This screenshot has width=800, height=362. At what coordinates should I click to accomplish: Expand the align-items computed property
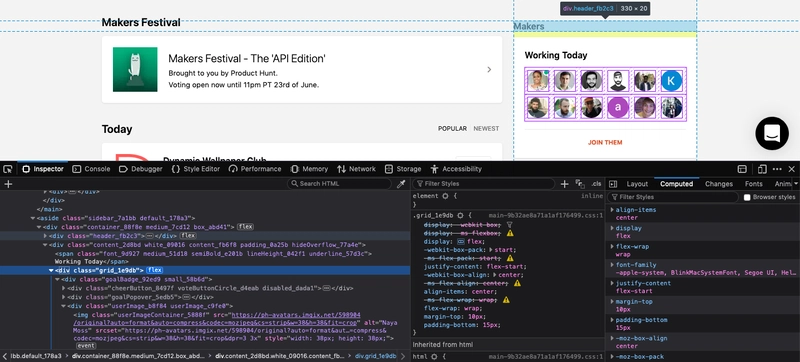[x=612, y=210]
